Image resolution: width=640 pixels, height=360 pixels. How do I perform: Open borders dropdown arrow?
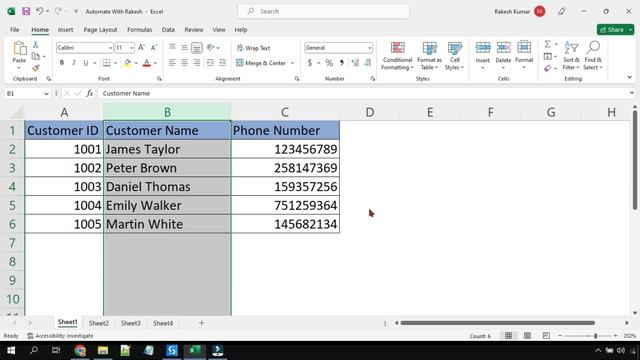click(x=115, y=63)
